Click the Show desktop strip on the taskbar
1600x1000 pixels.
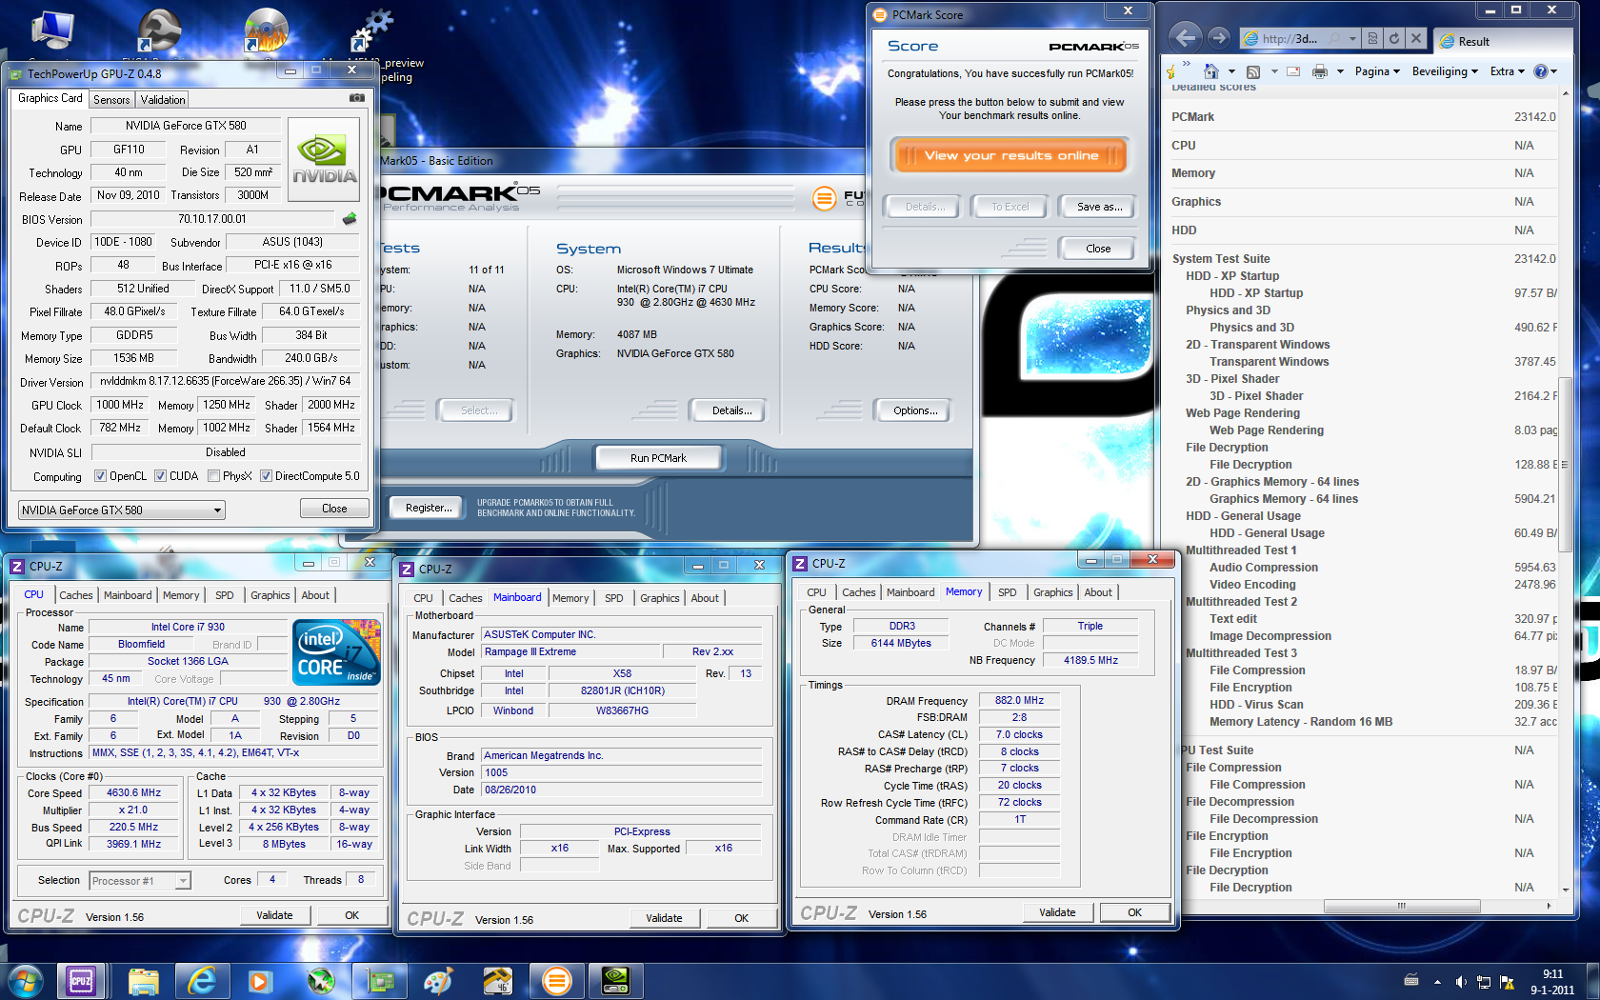pyautogui.click(x=1592, y=982)
